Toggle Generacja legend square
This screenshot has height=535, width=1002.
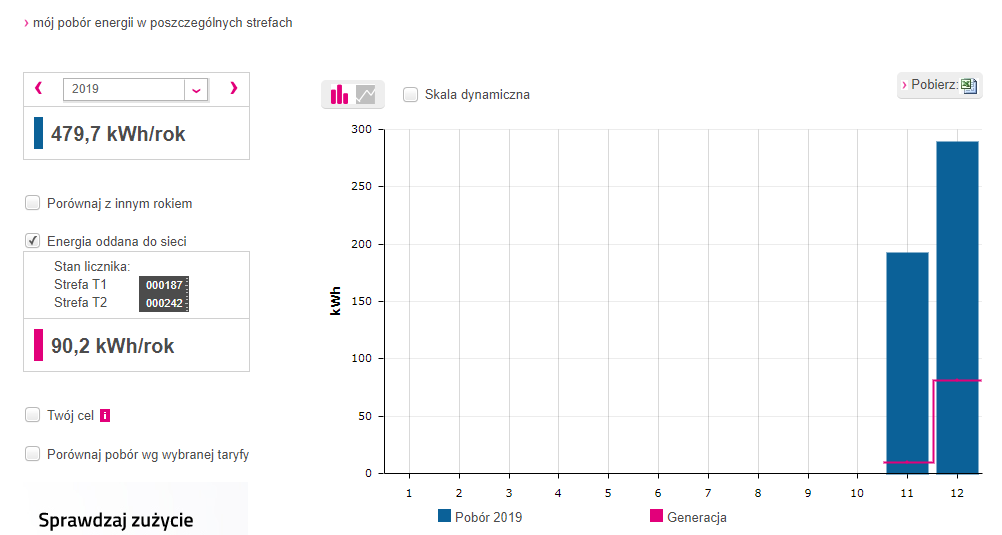[656, 516]
